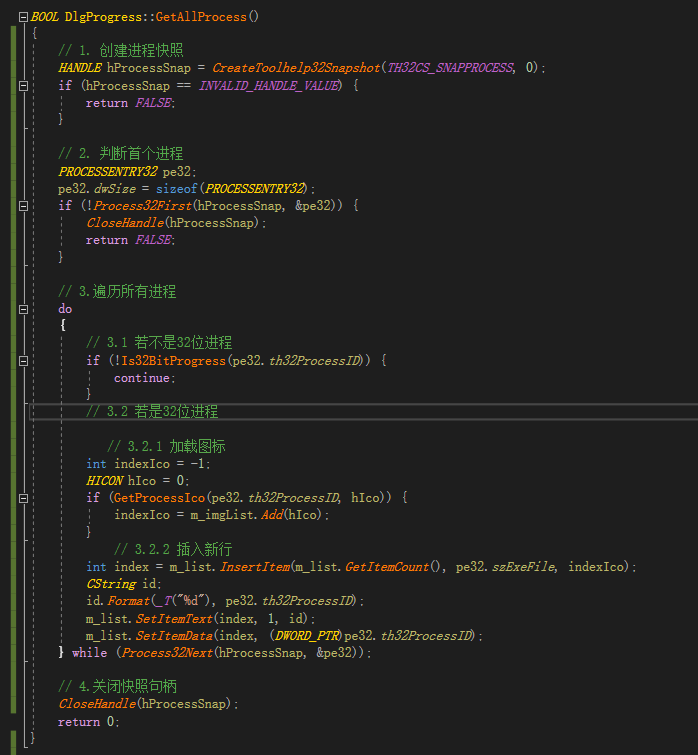The image size is (698, 755).
Task: Click the DlgProgress class name
Action: (103, 17)
